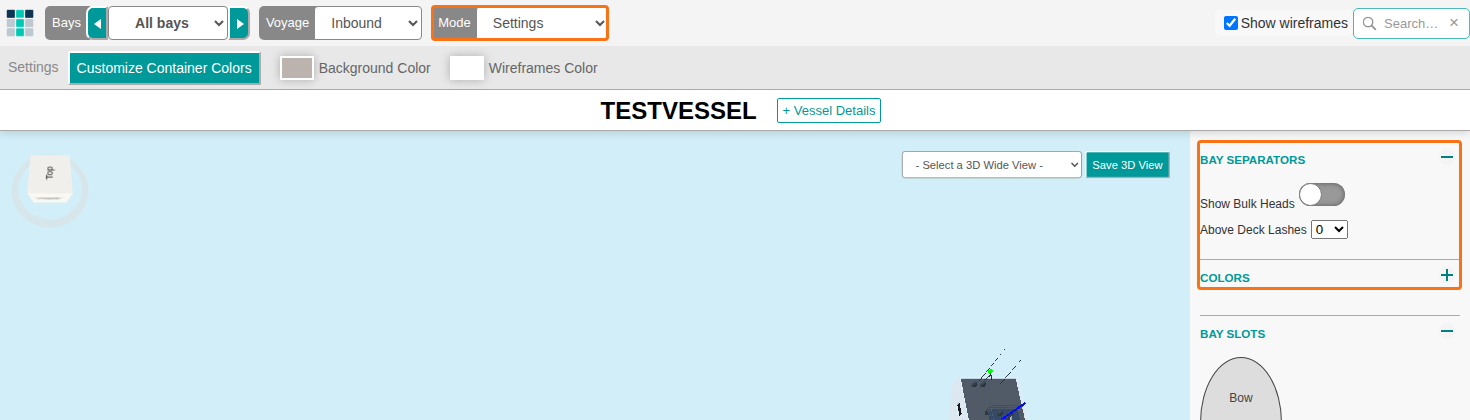Go to next bay arrow
1470x420 pixels.
239,23
